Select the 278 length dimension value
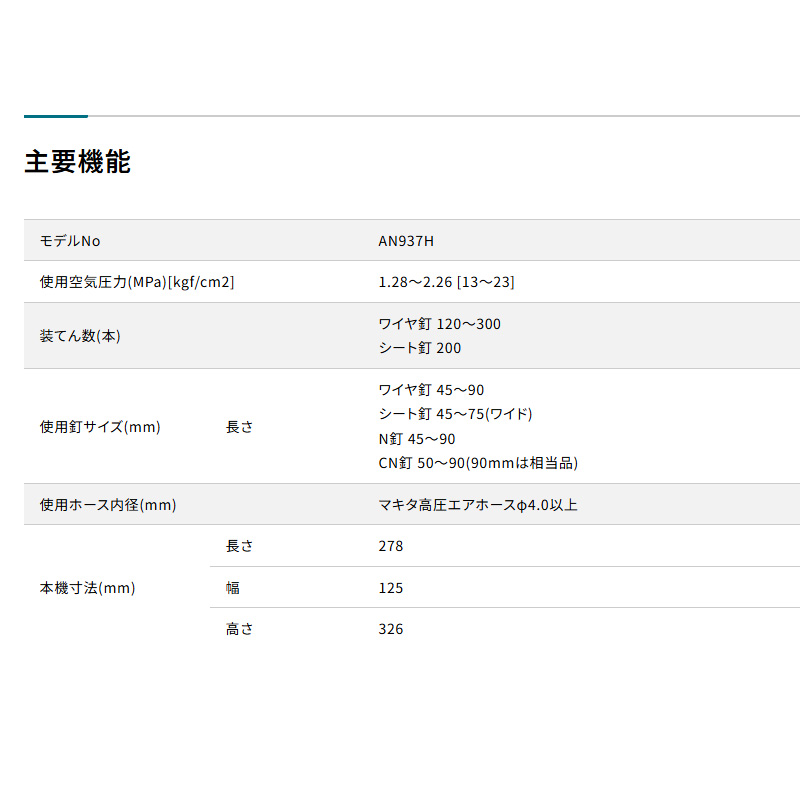The width and height of the screenshot is (800, 800). pos(391,546)
